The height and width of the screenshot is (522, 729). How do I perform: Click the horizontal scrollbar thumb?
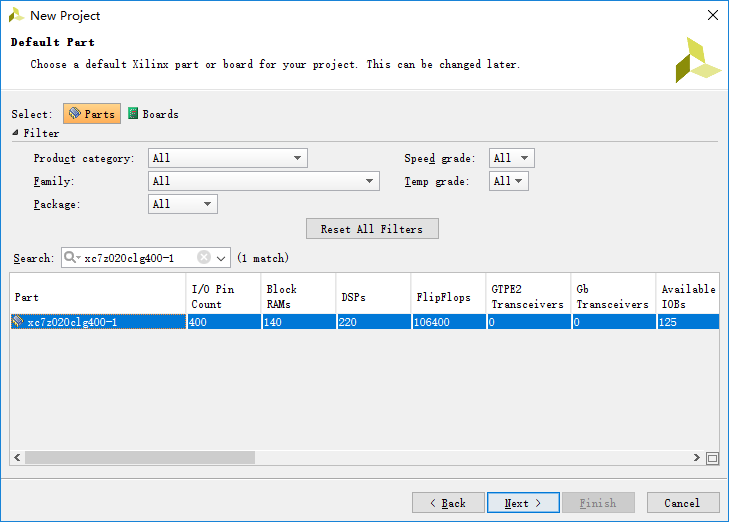click(140, 457)
